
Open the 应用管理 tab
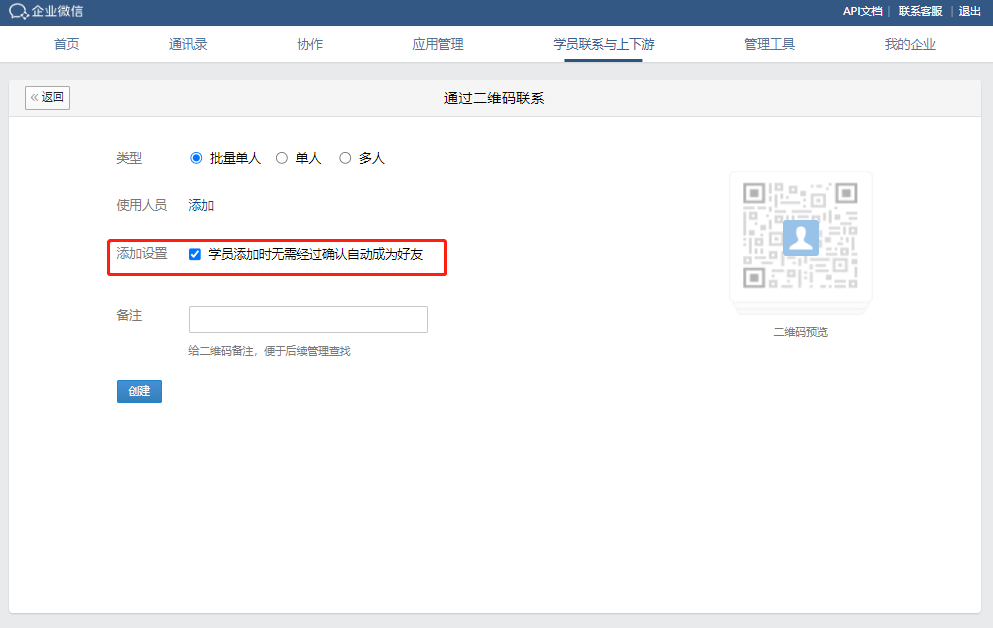point(438,44)
